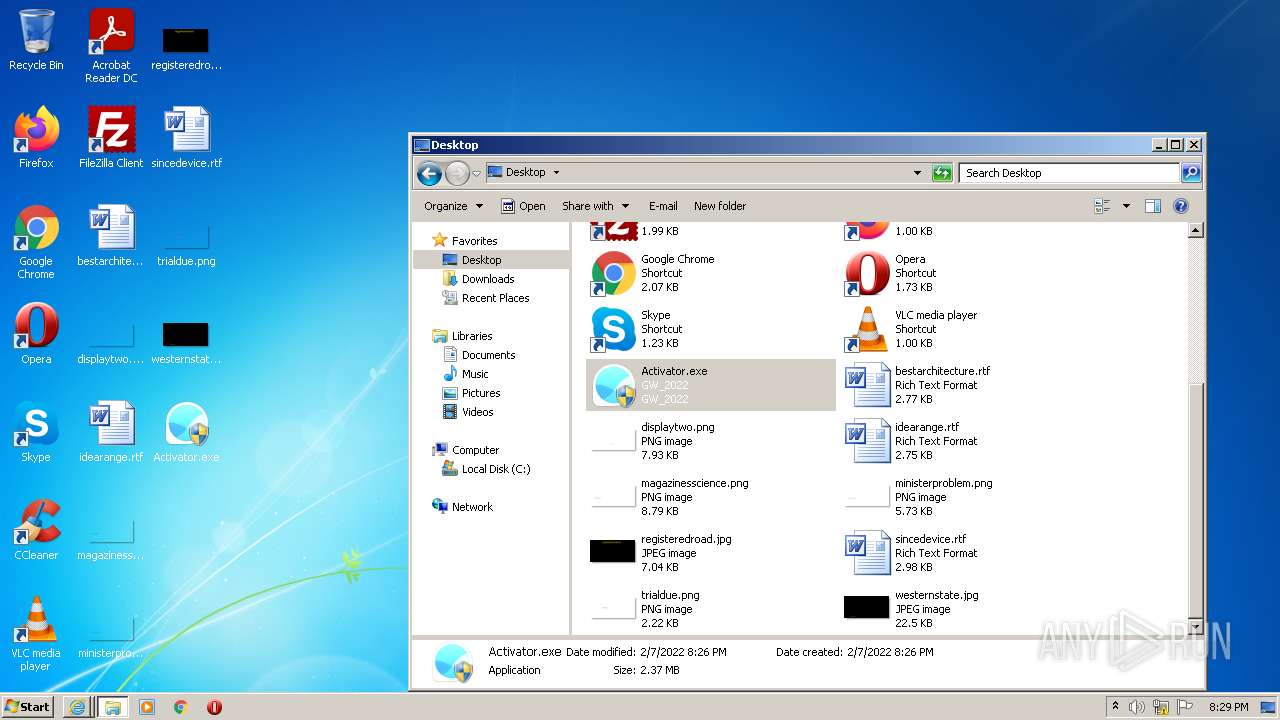Select sincedevice.rtf in file list
This screenshot has height=720, width=1280.
click(964, 553)
